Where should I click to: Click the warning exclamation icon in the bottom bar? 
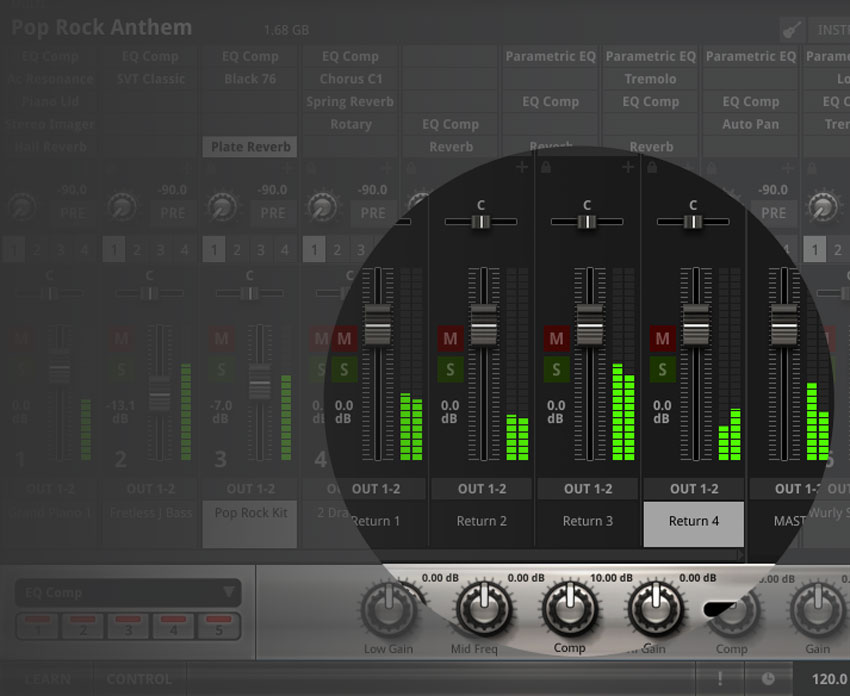point(721,679)
